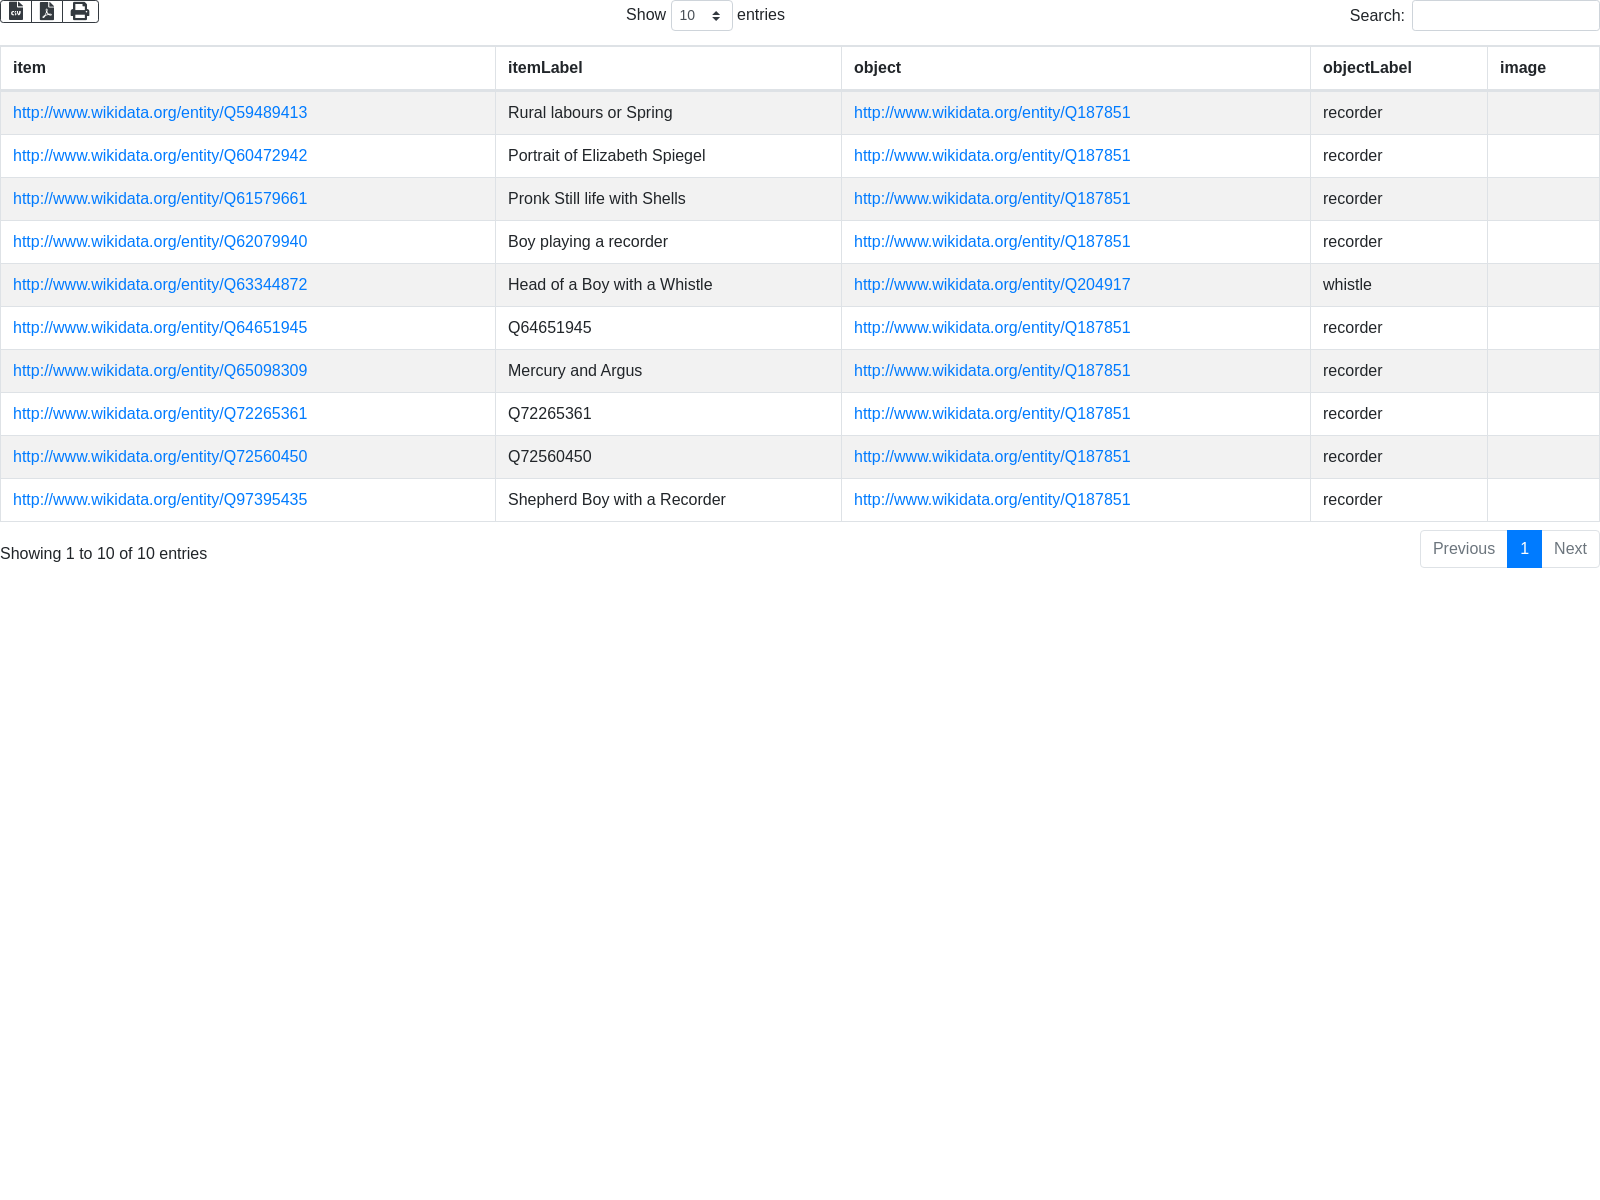Viewport: 1600px width, 1200px height.
Task: Open the Q204917 whistle object link
Action: (x=992, y=285)
